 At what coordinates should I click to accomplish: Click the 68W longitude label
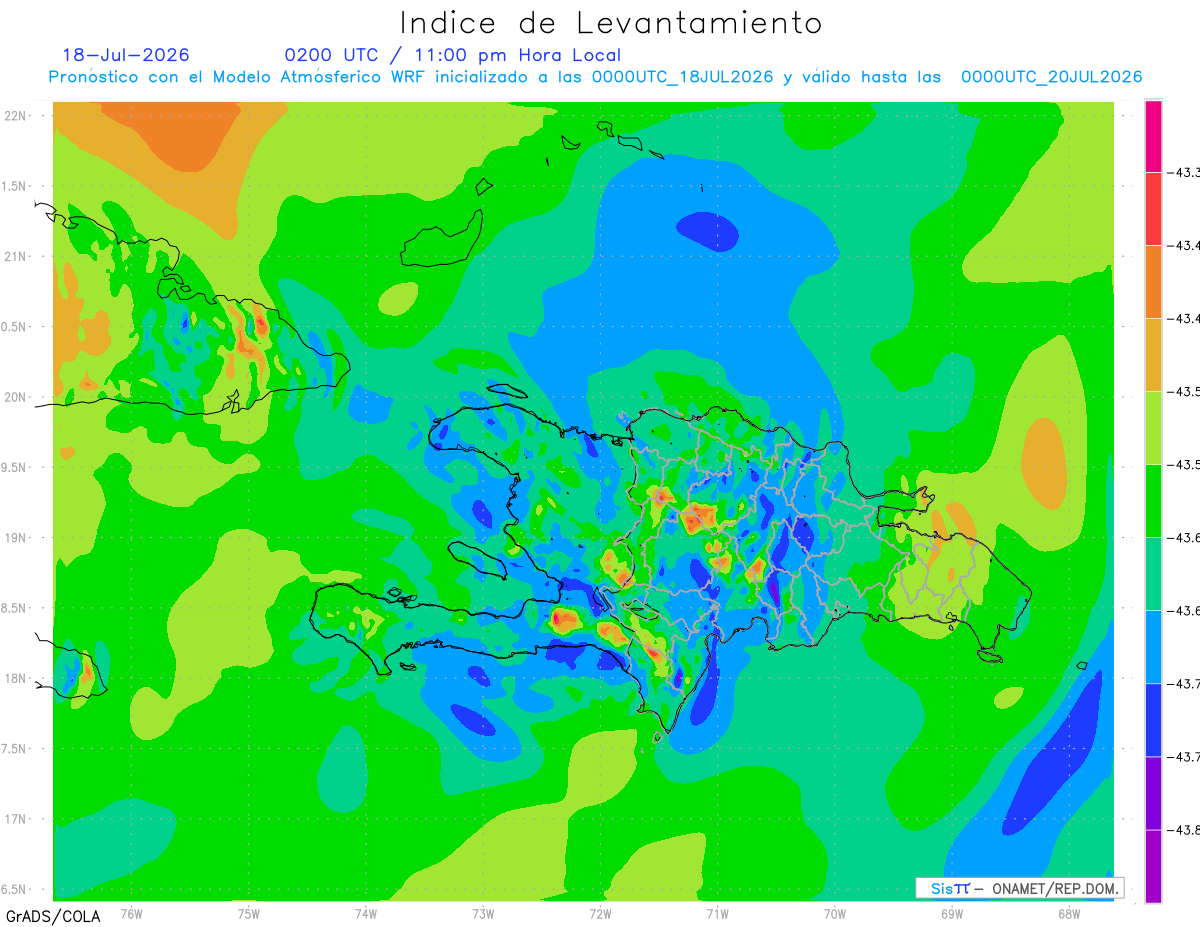coord(1069,913)
